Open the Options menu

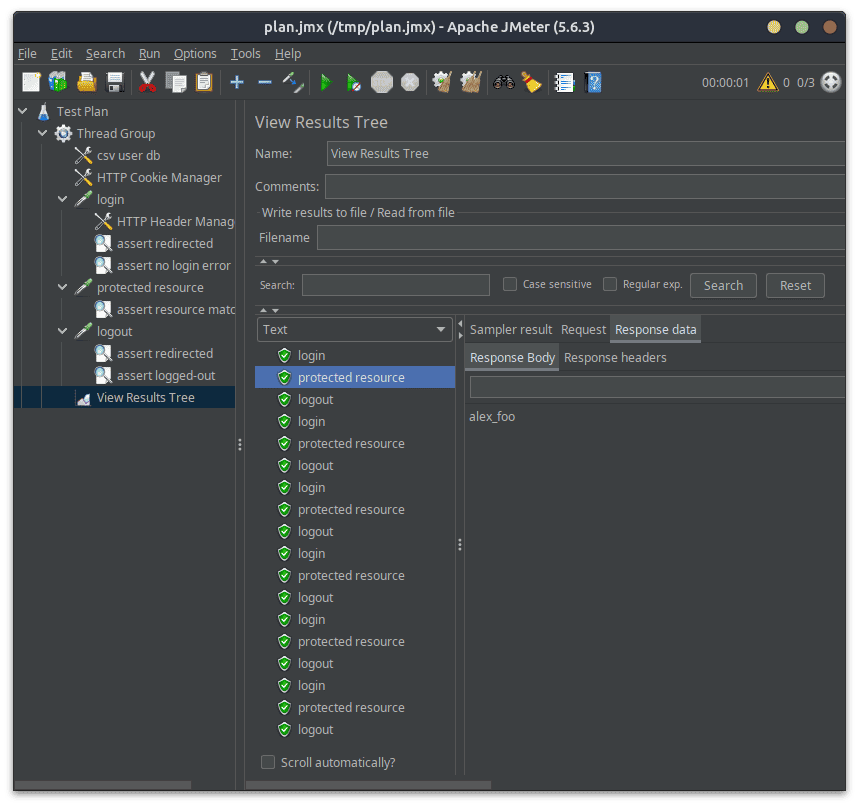pyautogui.click(x=195, y=53)
